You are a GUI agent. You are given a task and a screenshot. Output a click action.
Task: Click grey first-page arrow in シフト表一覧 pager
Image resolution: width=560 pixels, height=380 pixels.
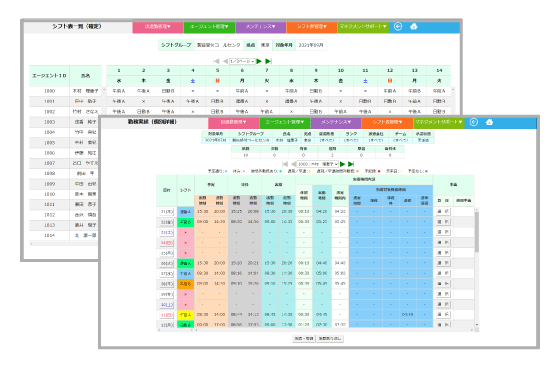click(x=216, y=61)
